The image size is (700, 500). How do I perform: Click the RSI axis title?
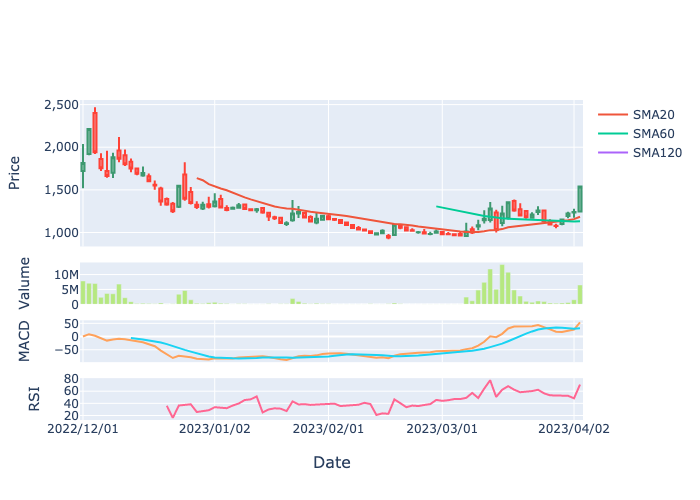(x=34, y=398)
